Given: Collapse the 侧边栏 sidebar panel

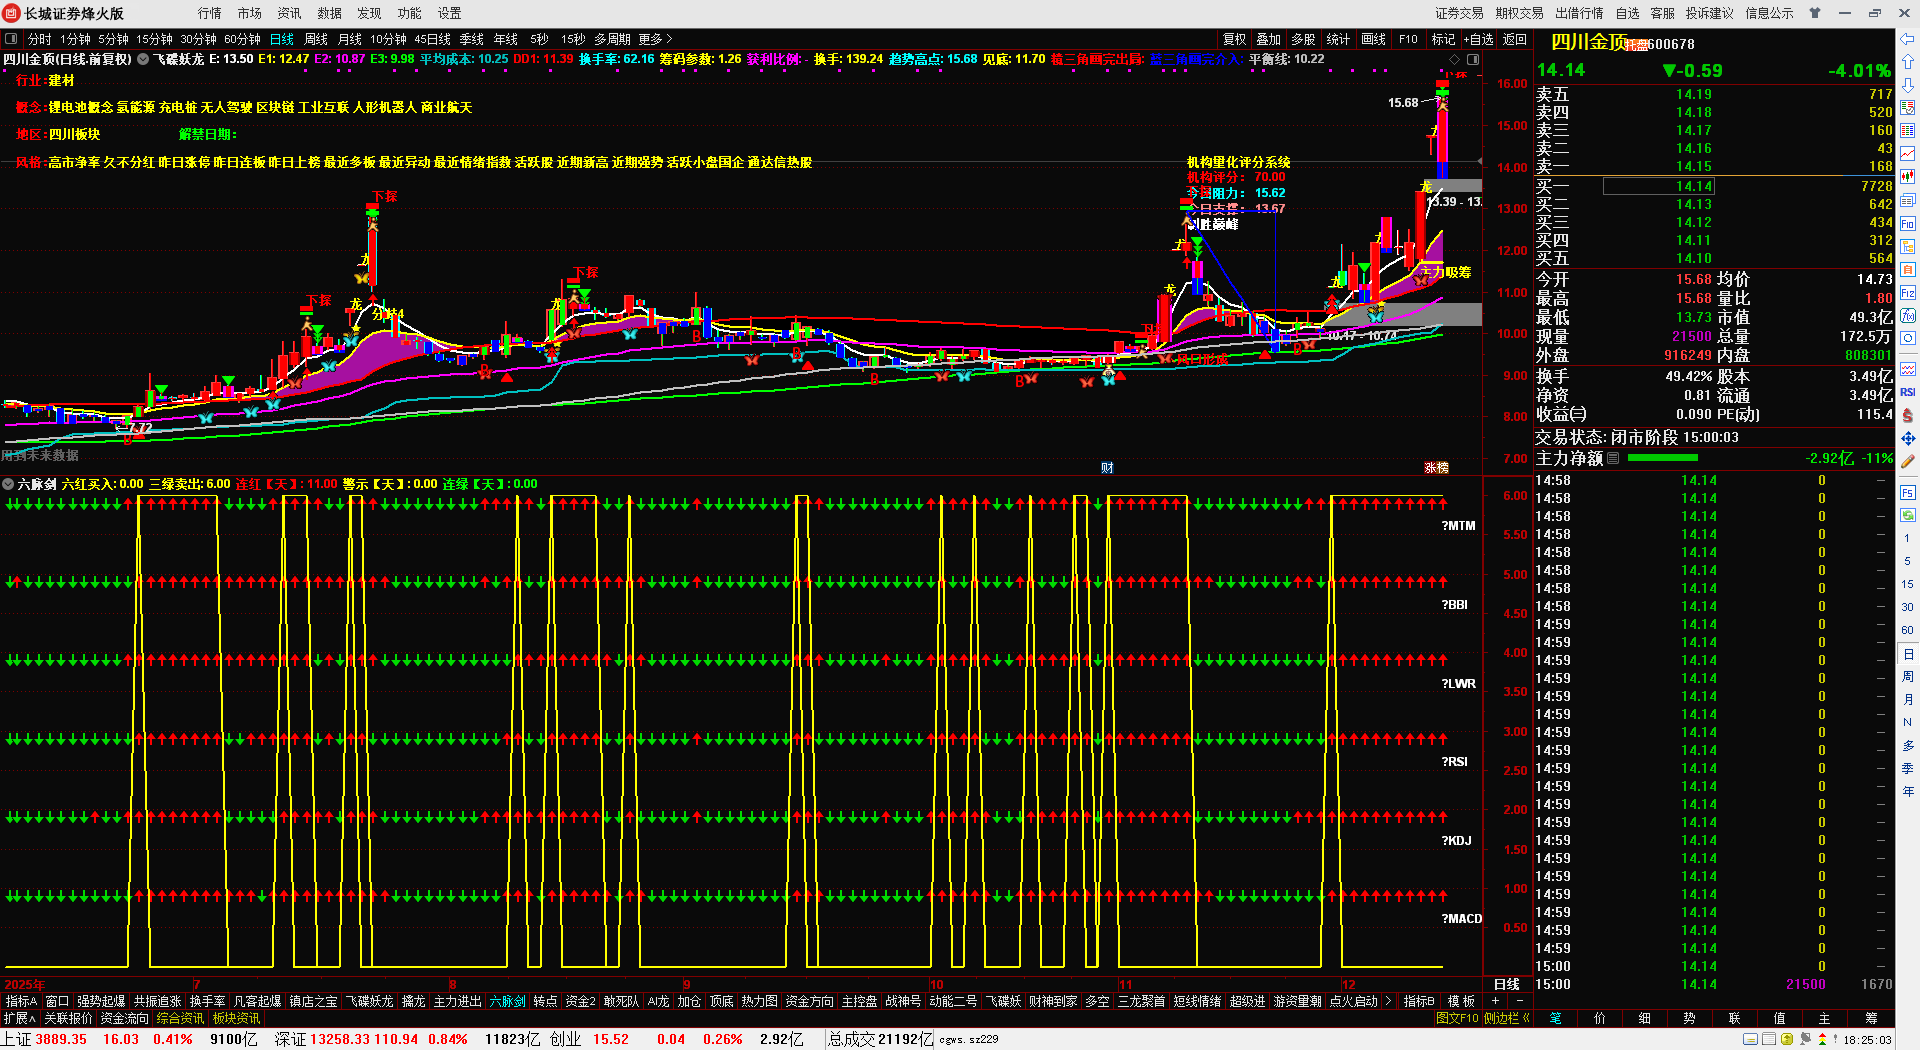Looking at the screenshot, I should click(1507, 1018).
